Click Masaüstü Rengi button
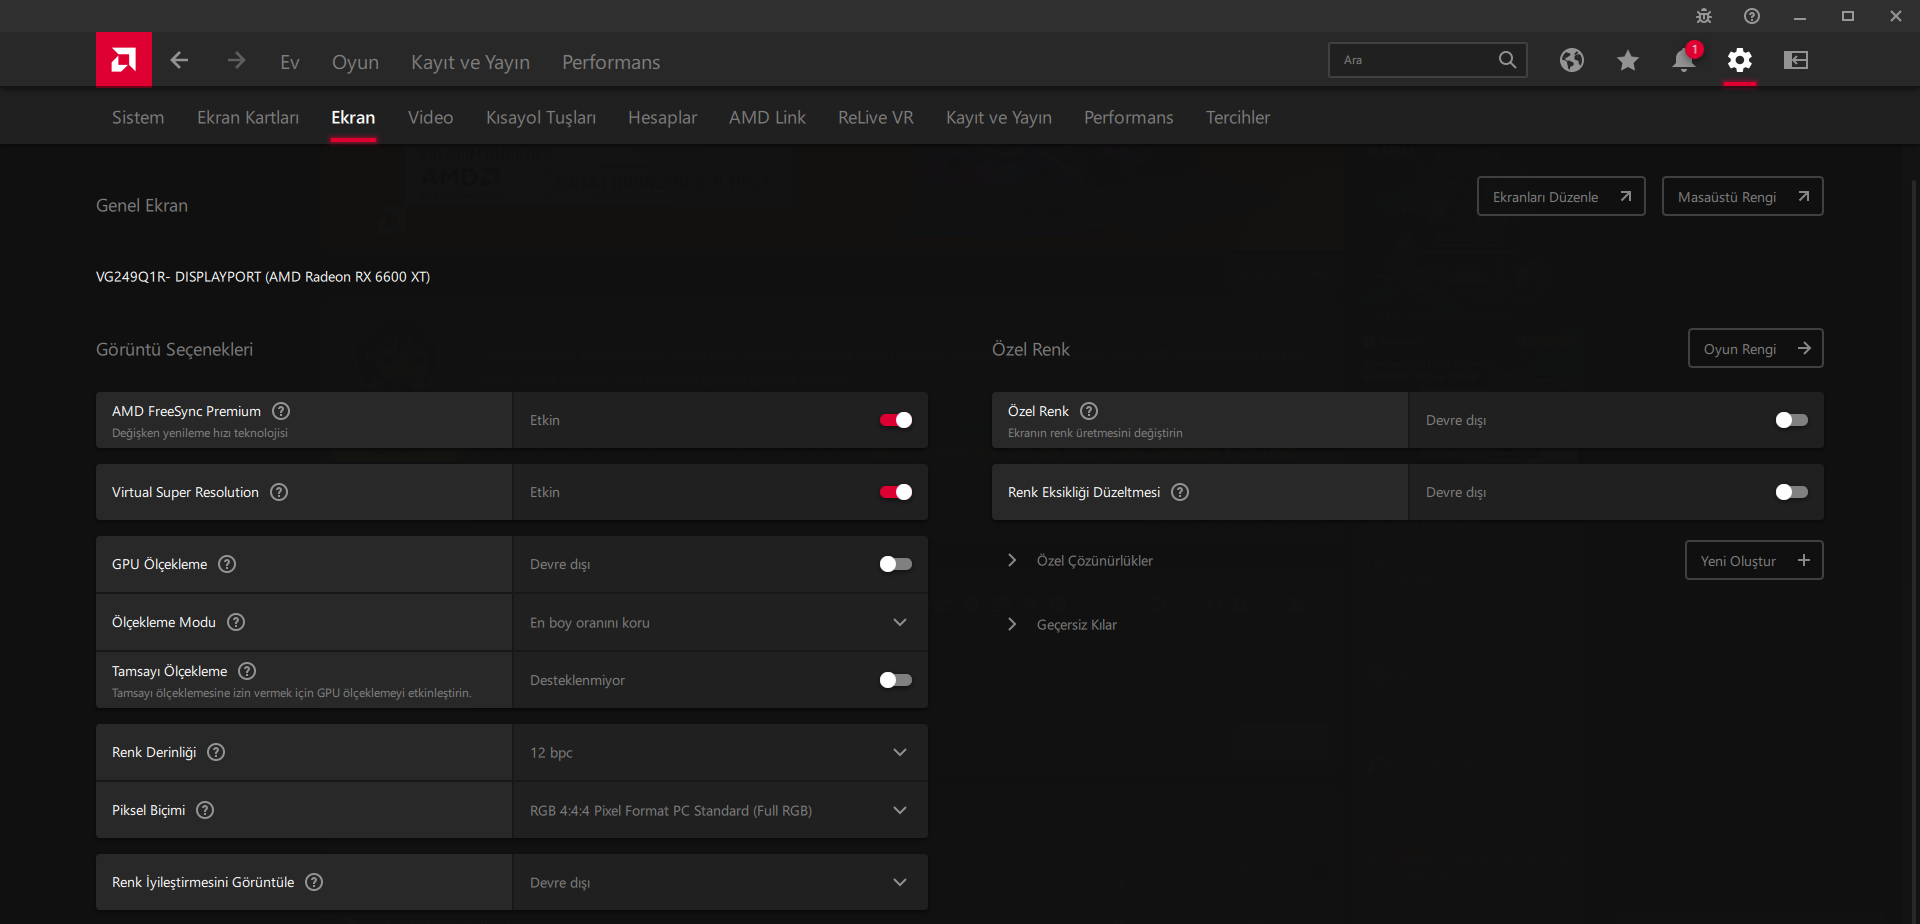Viewport: 1920px width, 924px height. point(1743,196)
